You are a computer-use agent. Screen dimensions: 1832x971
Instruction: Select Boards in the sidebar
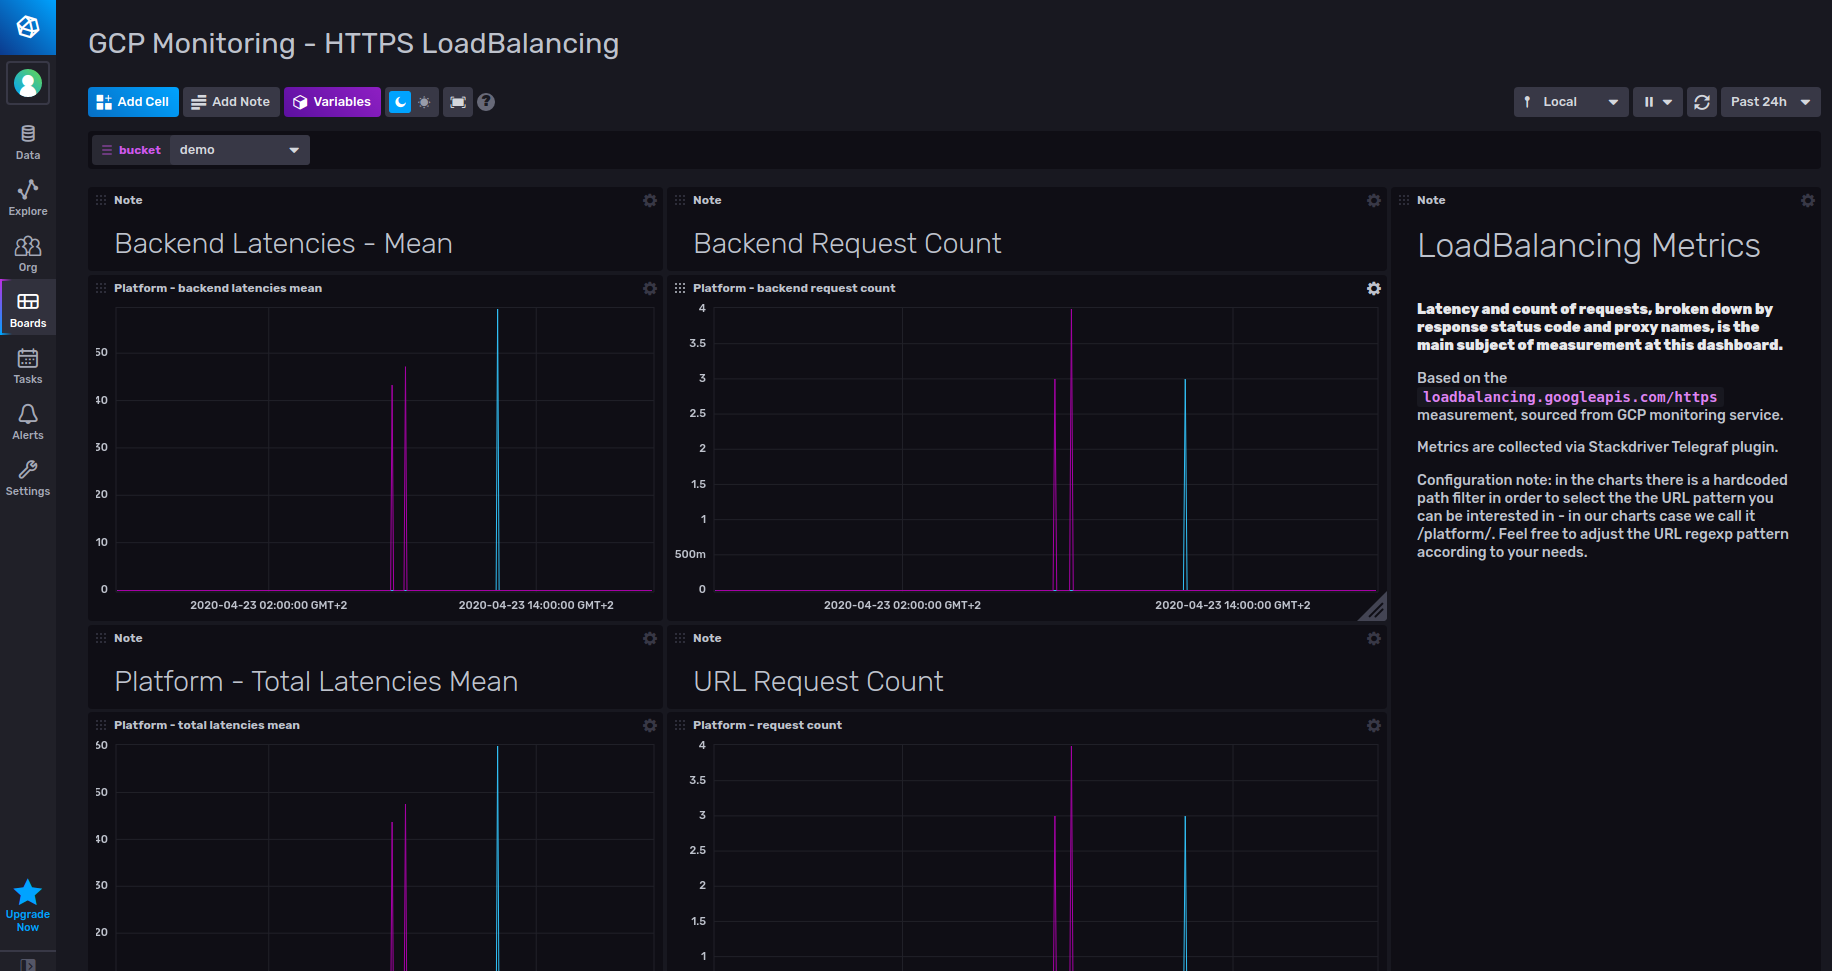pos(28,310)
